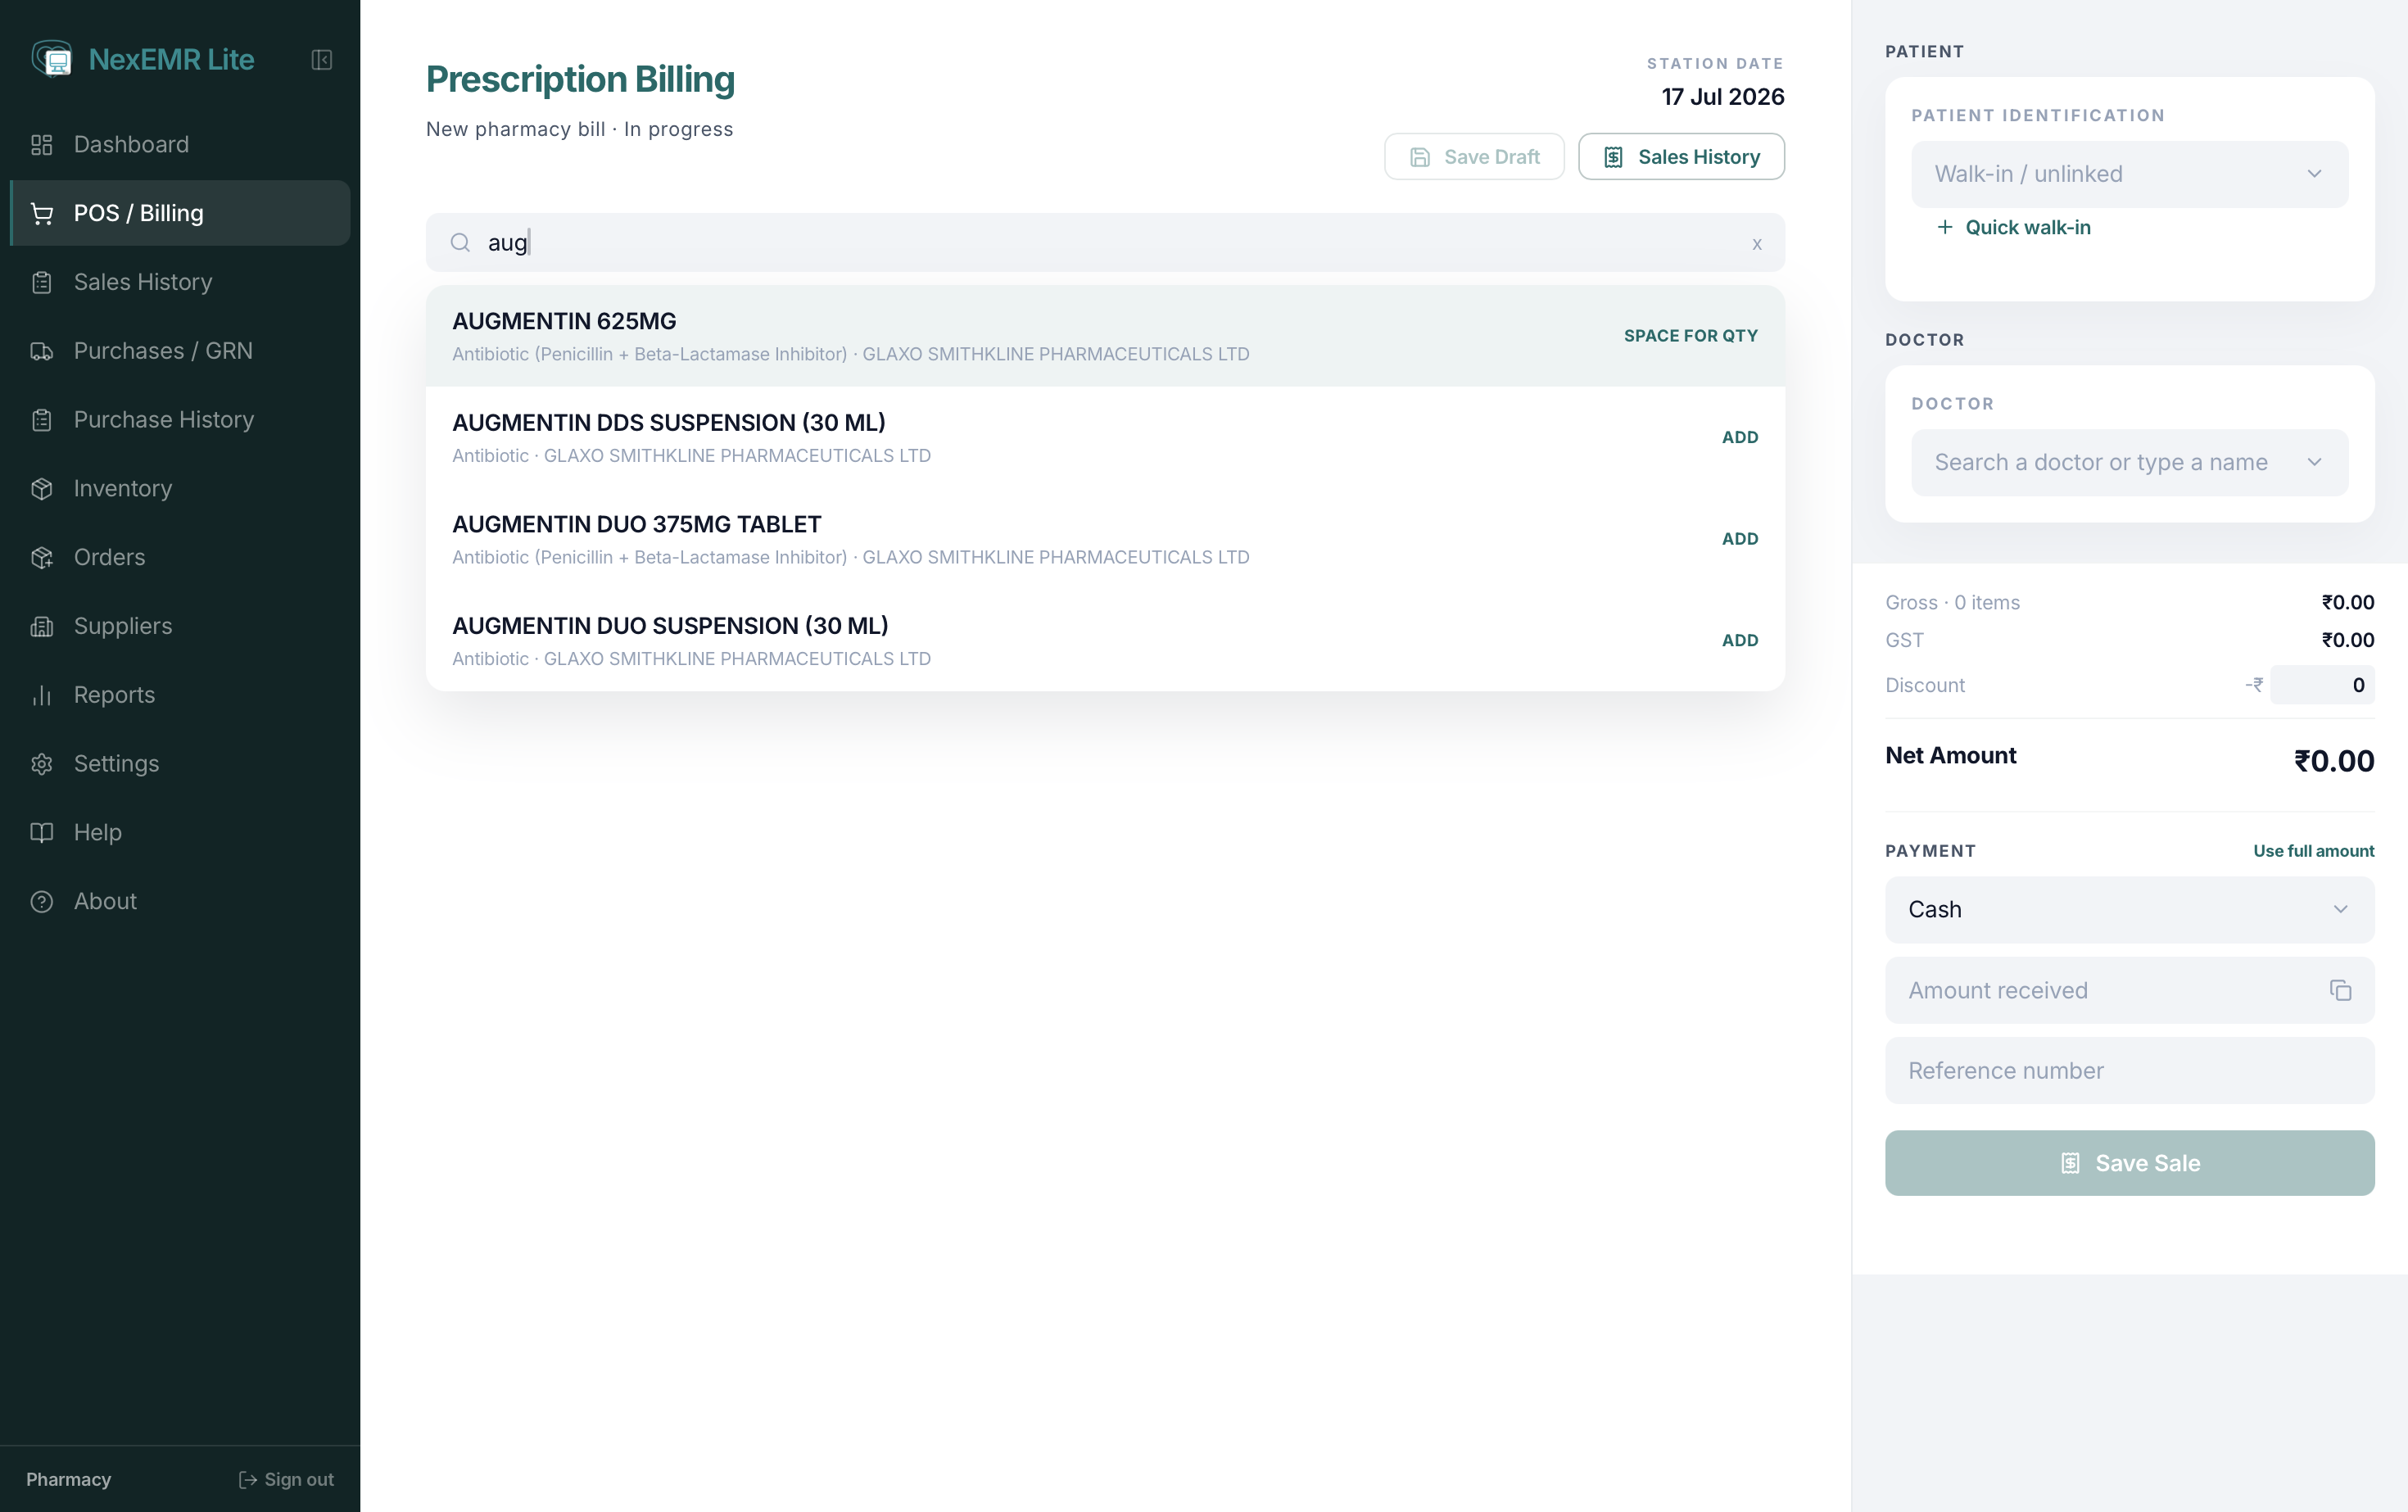
Task: Collapse the sidebar with the panel icon
Action: point(322,60)
